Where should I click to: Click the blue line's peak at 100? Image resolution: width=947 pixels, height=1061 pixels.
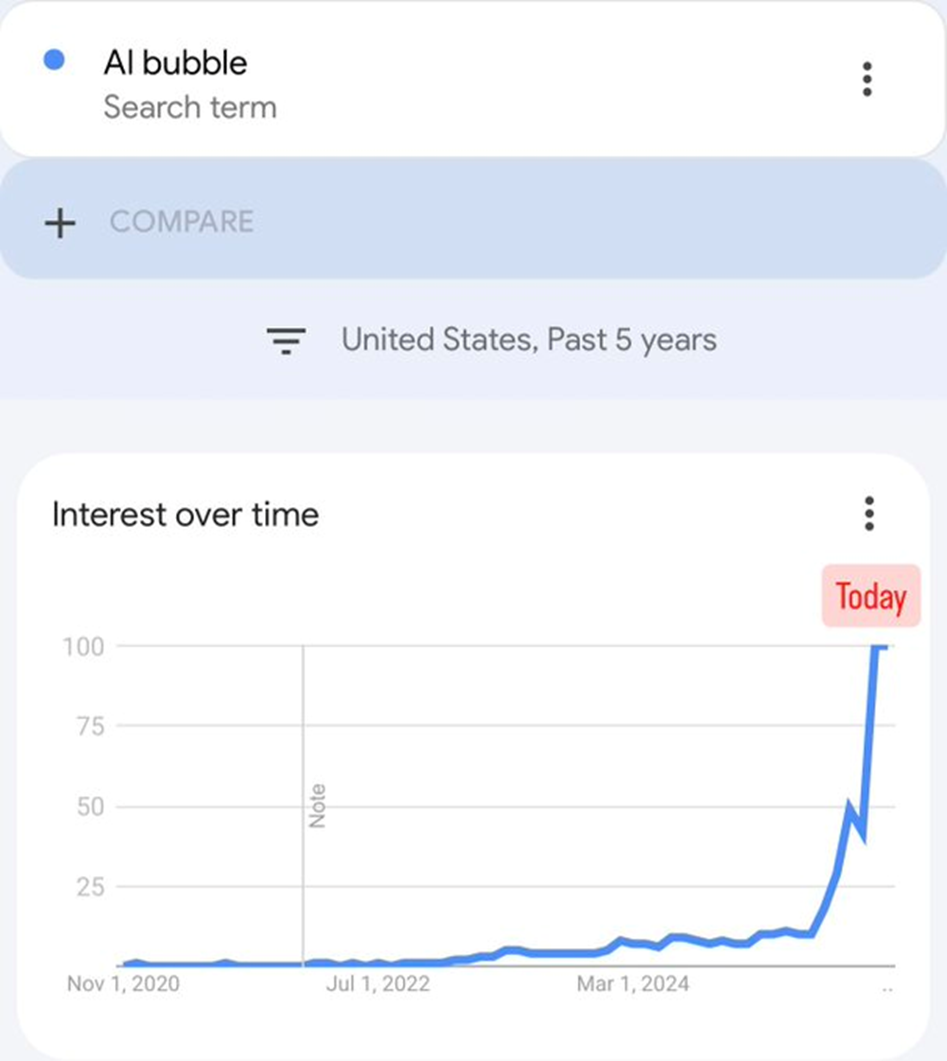coord(880,647)
